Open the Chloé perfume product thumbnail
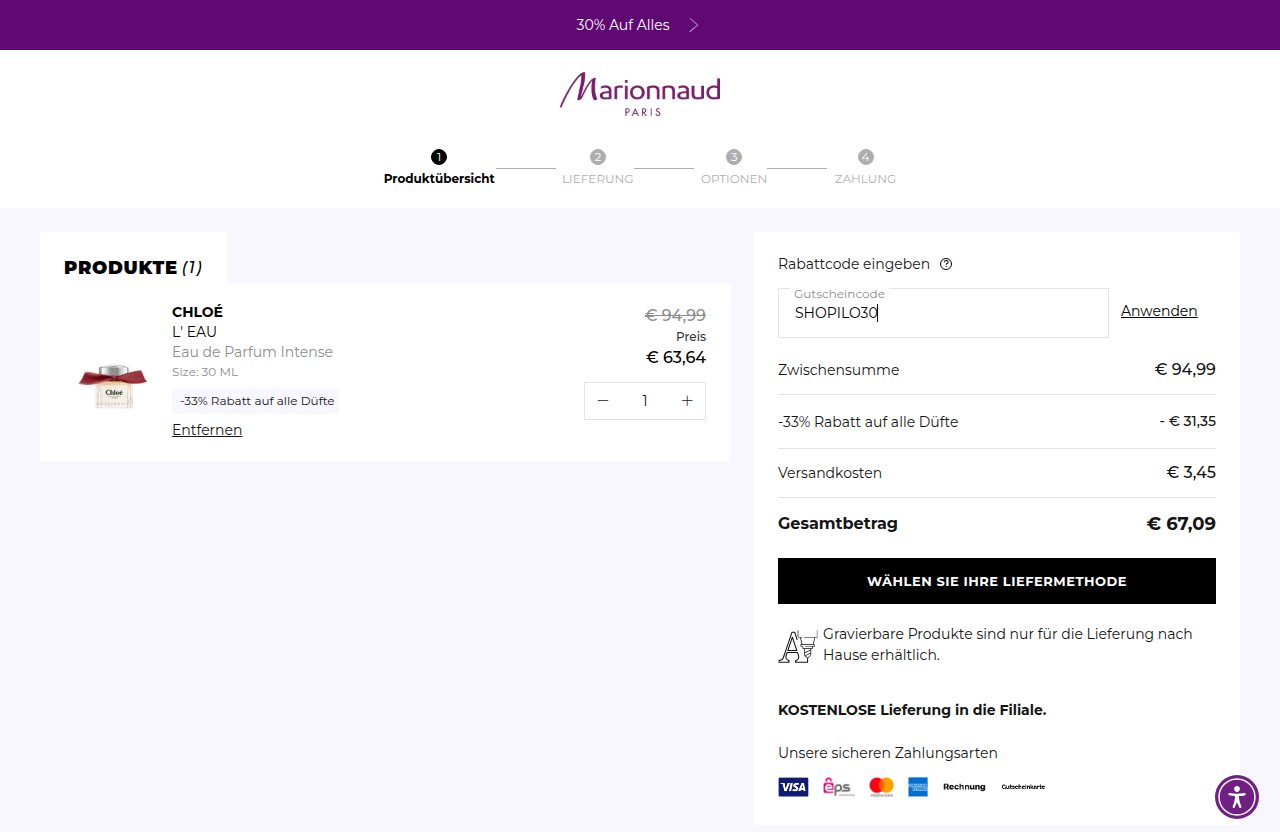 click(113, 386)
